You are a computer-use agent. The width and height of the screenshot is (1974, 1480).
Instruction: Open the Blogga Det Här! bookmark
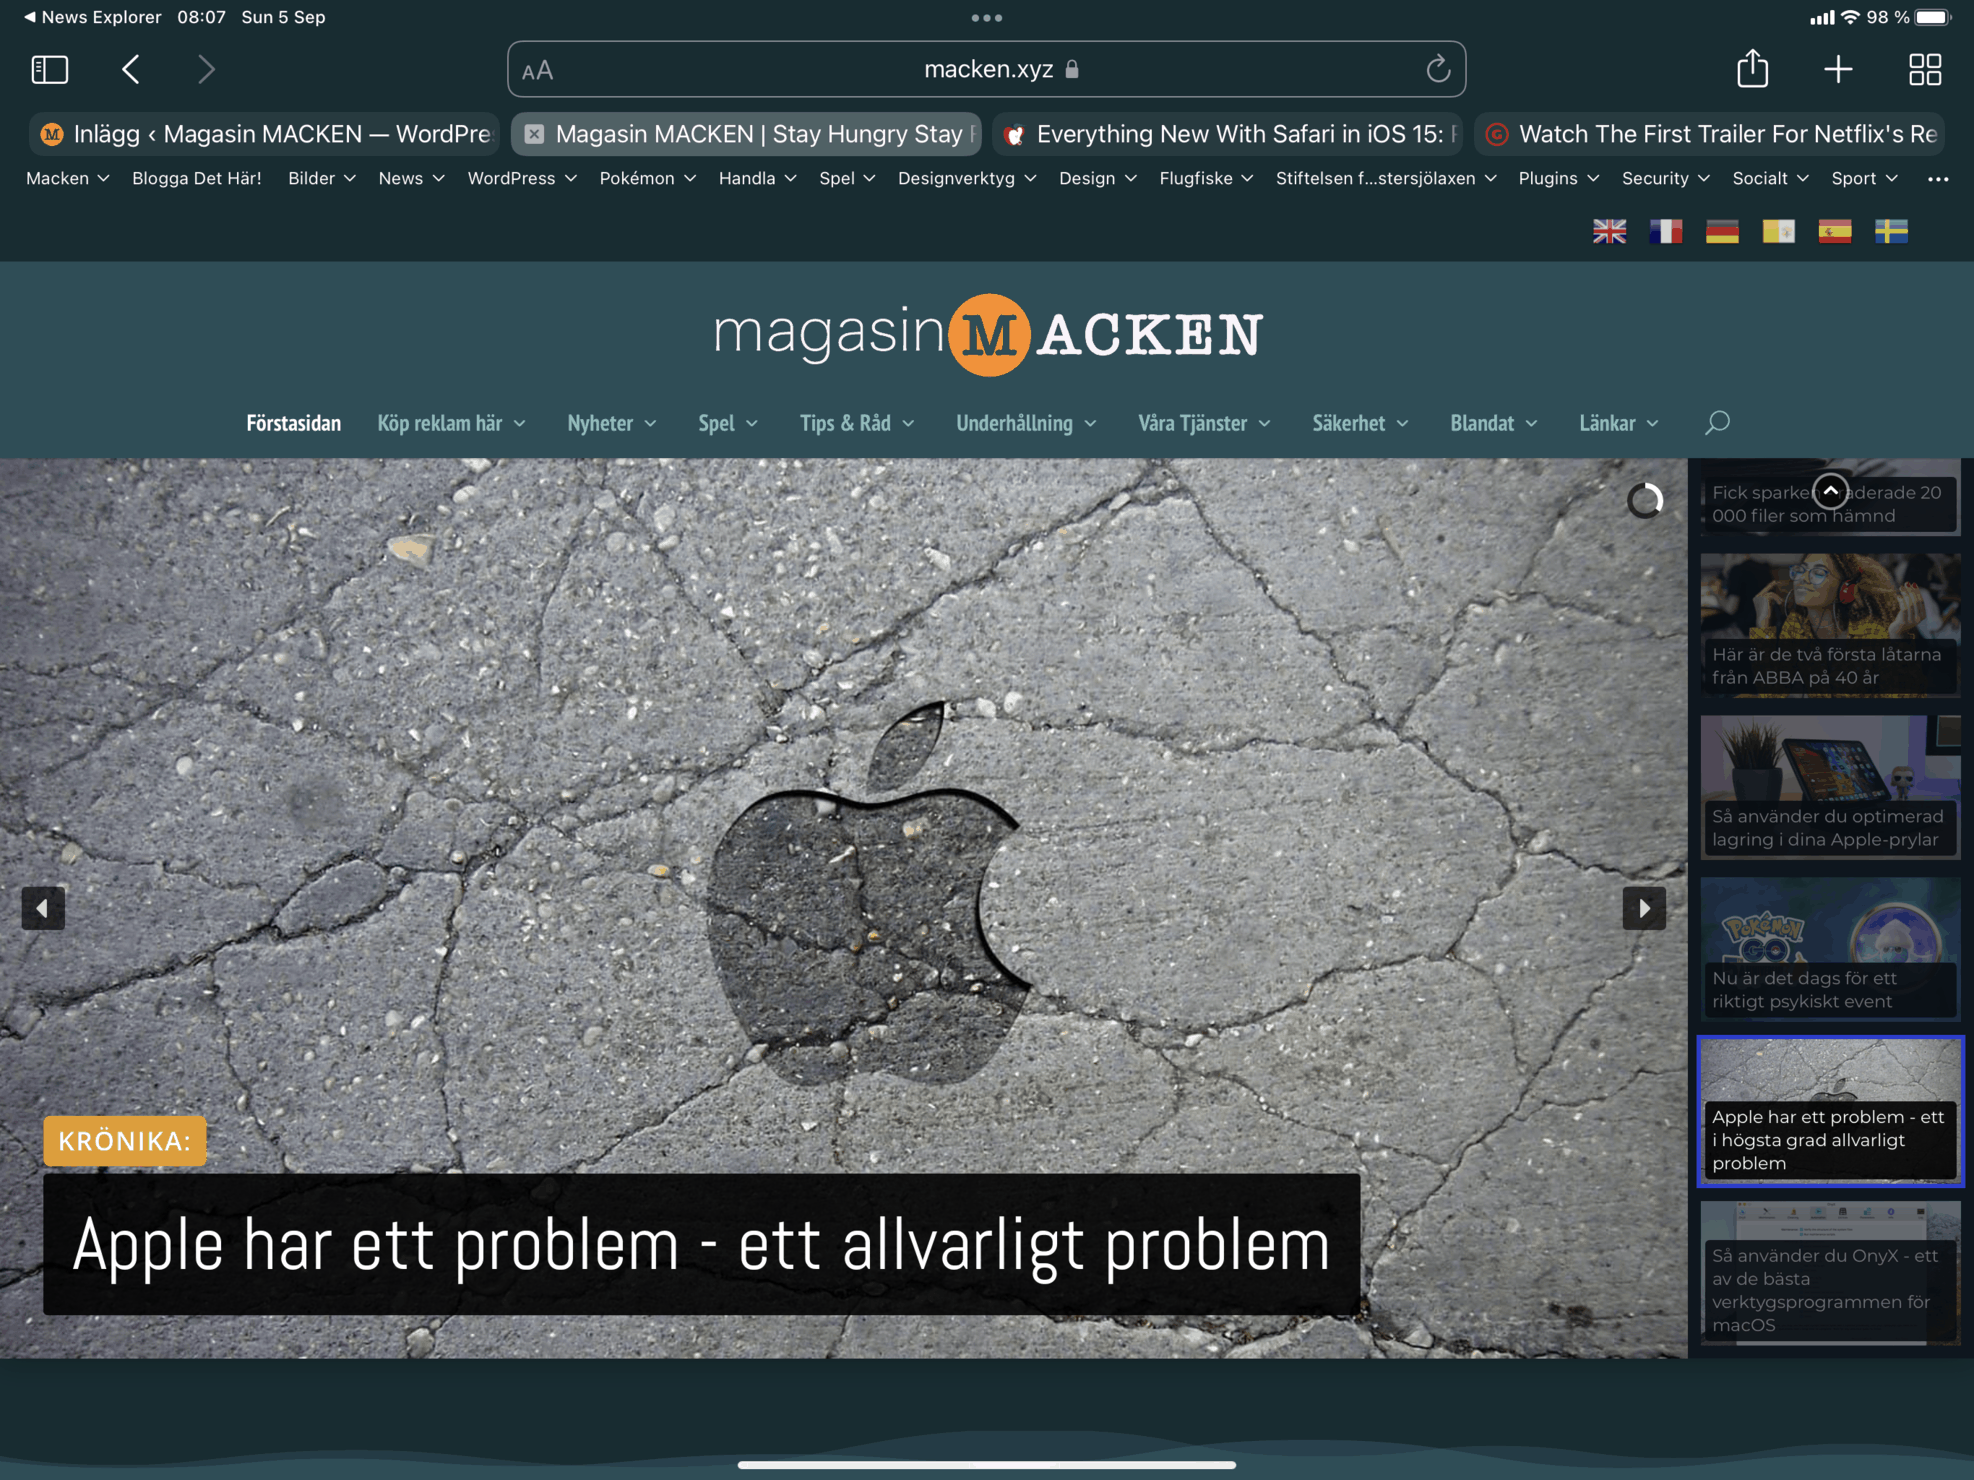point(196,178)
